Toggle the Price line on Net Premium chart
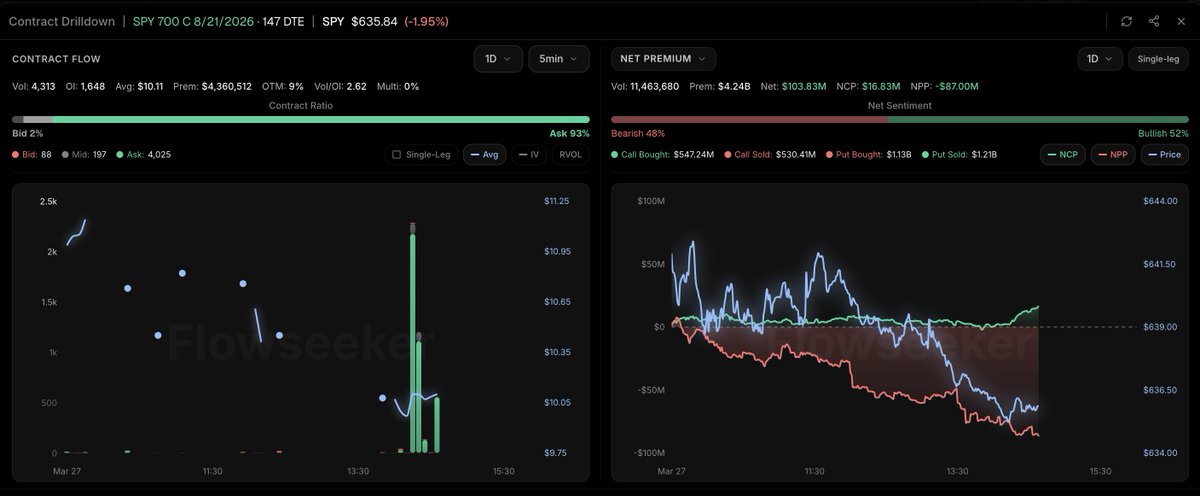Viewport: 1200px width, 496px height. coord(1167,155)
